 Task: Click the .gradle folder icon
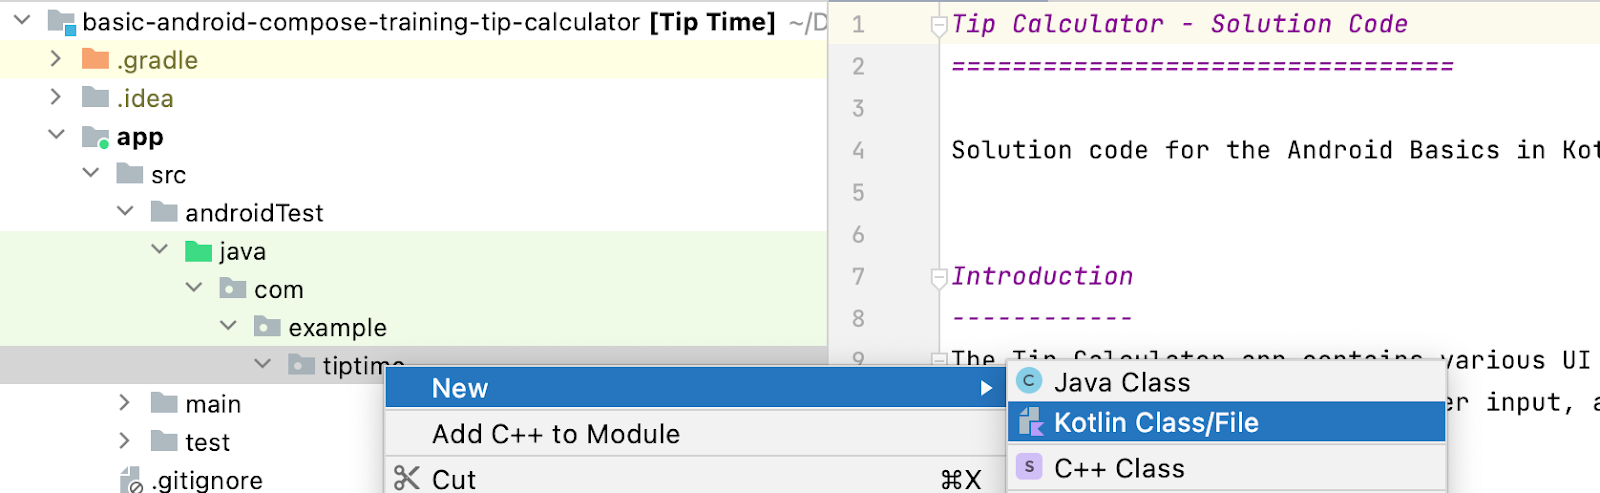click(95, 60)
